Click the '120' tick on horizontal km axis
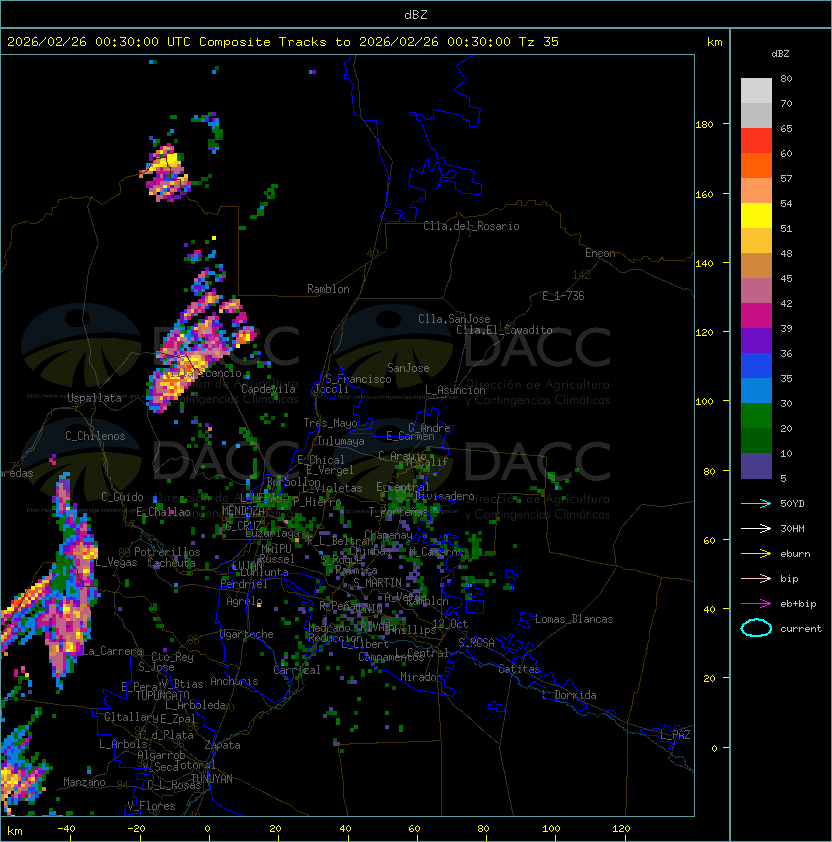The width and height of the screenshot is (832, 842). (621, 829)
